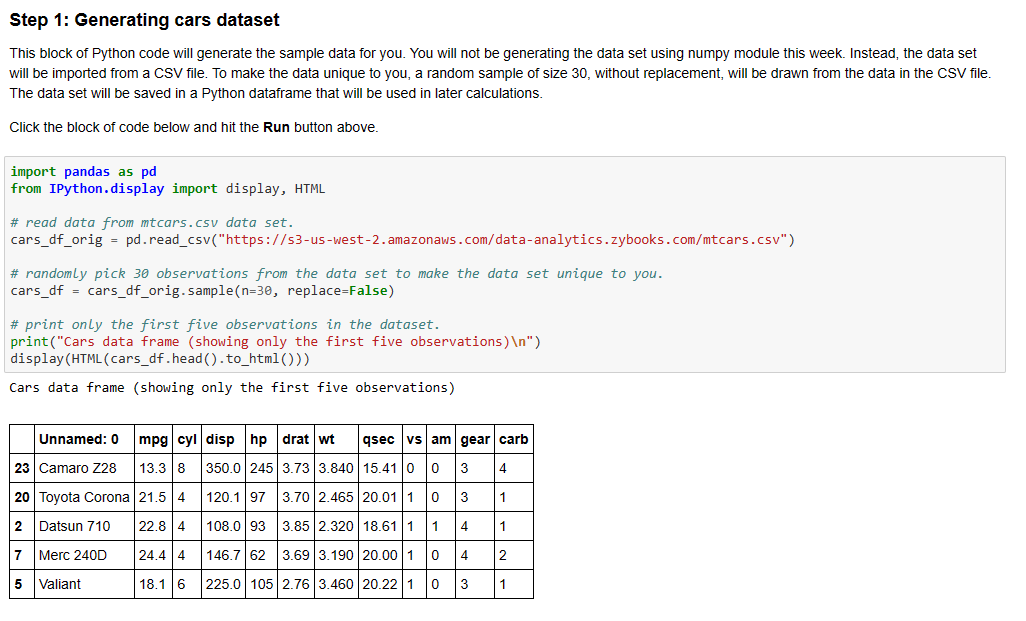Click the print statement code line
This screenshot has width=1026, height=621.
[275, 342]
